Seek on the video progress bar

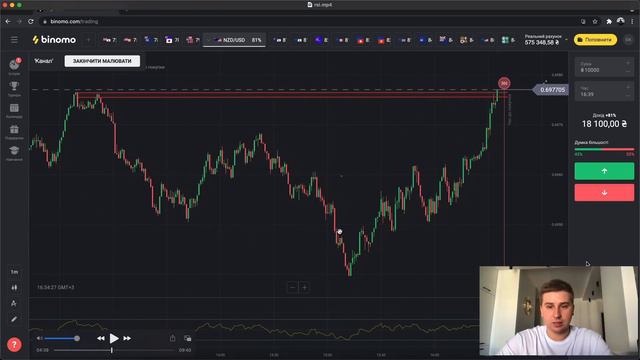click(114, 350)
